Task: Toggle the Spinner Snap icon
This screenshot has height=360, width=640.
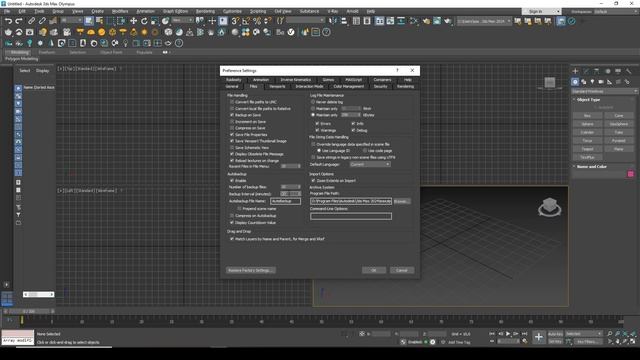Action: (268, 21)
